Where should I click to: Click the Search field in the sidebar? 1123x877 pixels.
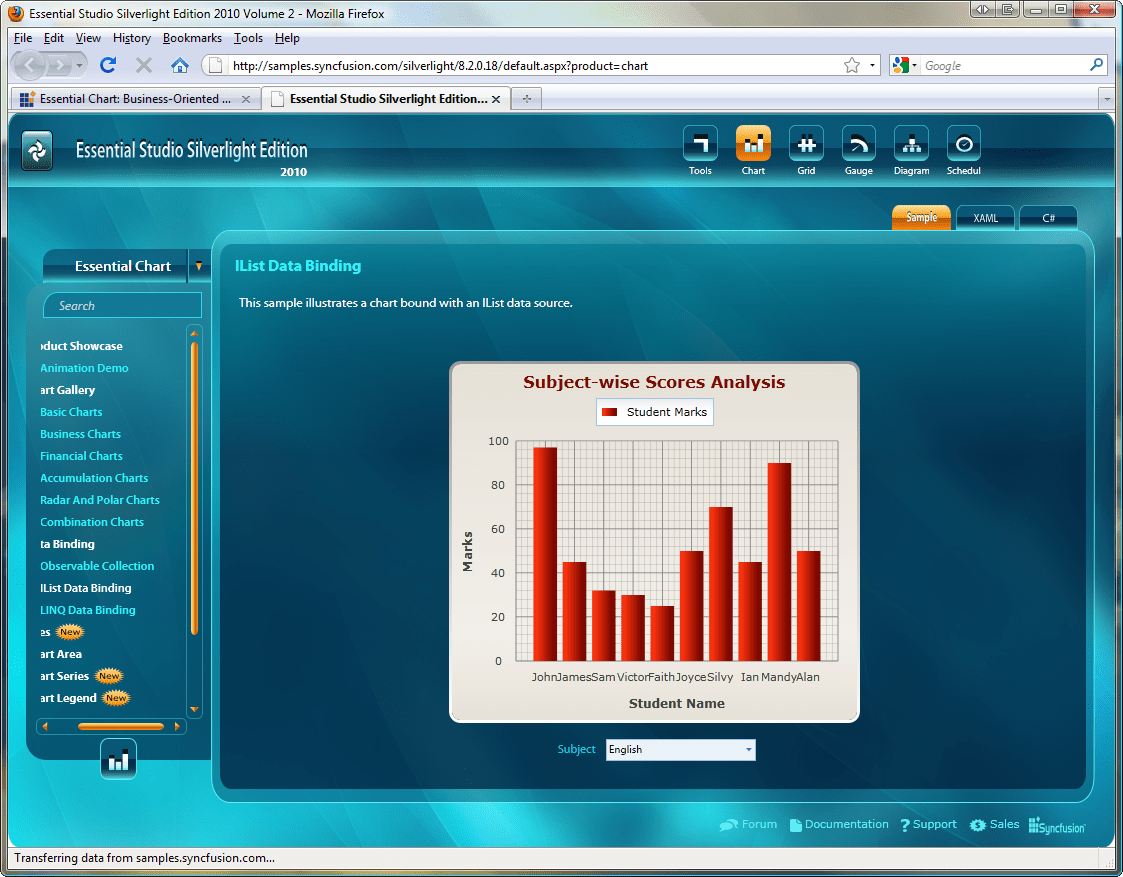[122, 305]
